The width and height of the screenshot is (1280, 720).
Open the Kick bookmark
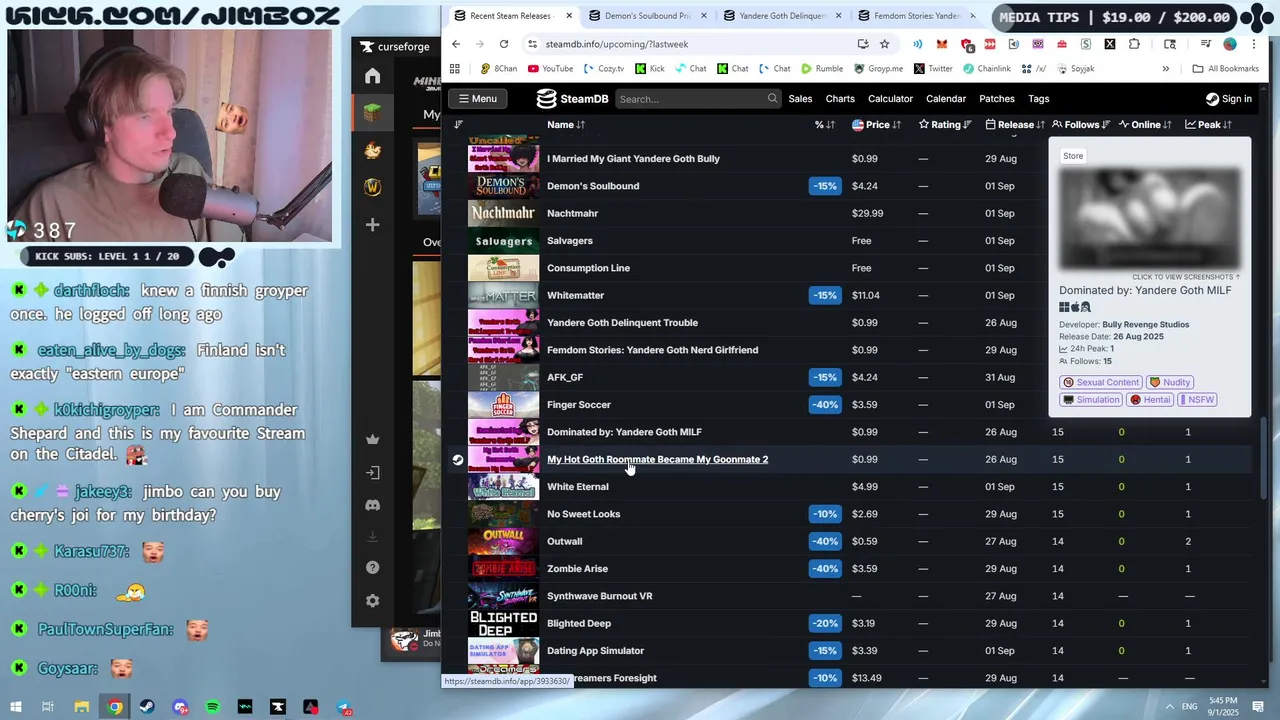click(649, 69)
